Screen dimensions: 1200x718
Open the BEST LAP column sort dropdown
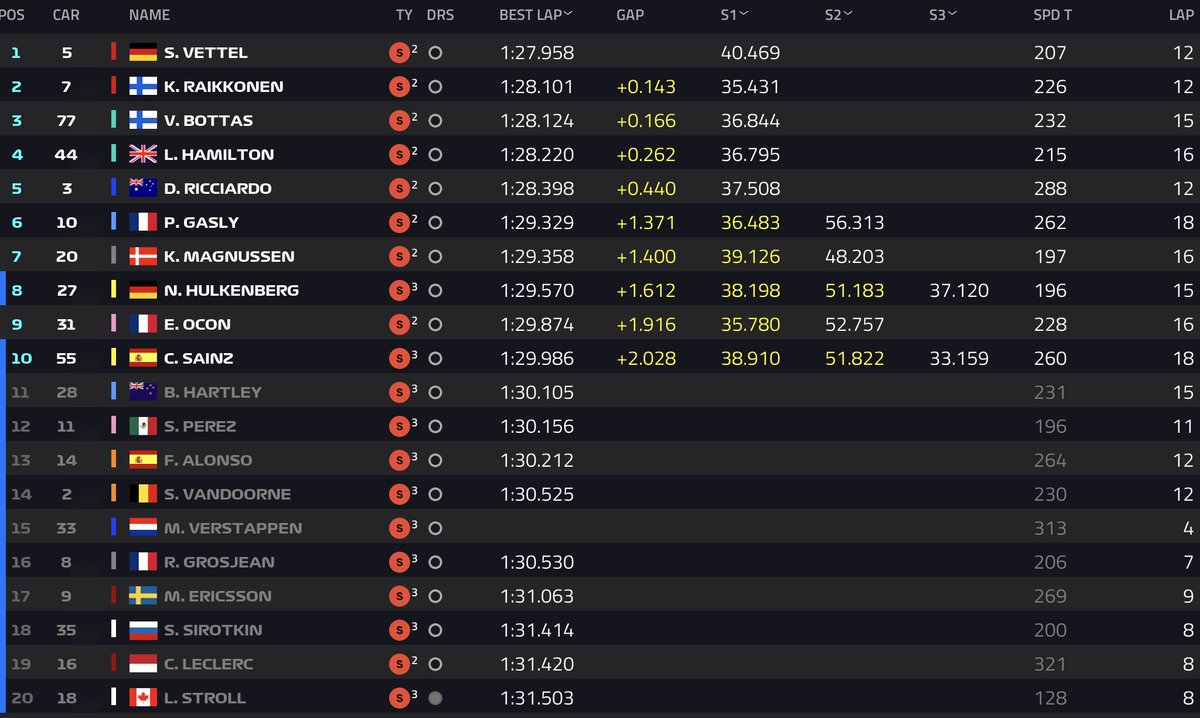(568, 14)
